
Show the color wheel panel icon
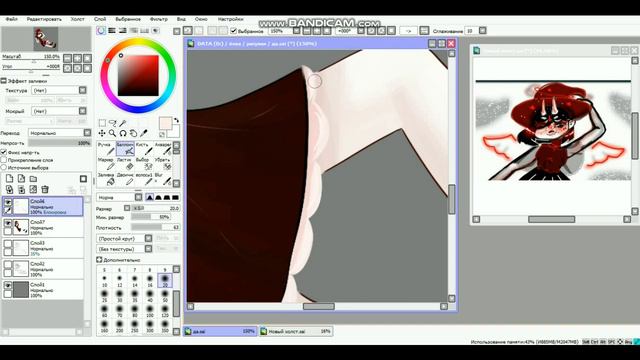[101, 31]
